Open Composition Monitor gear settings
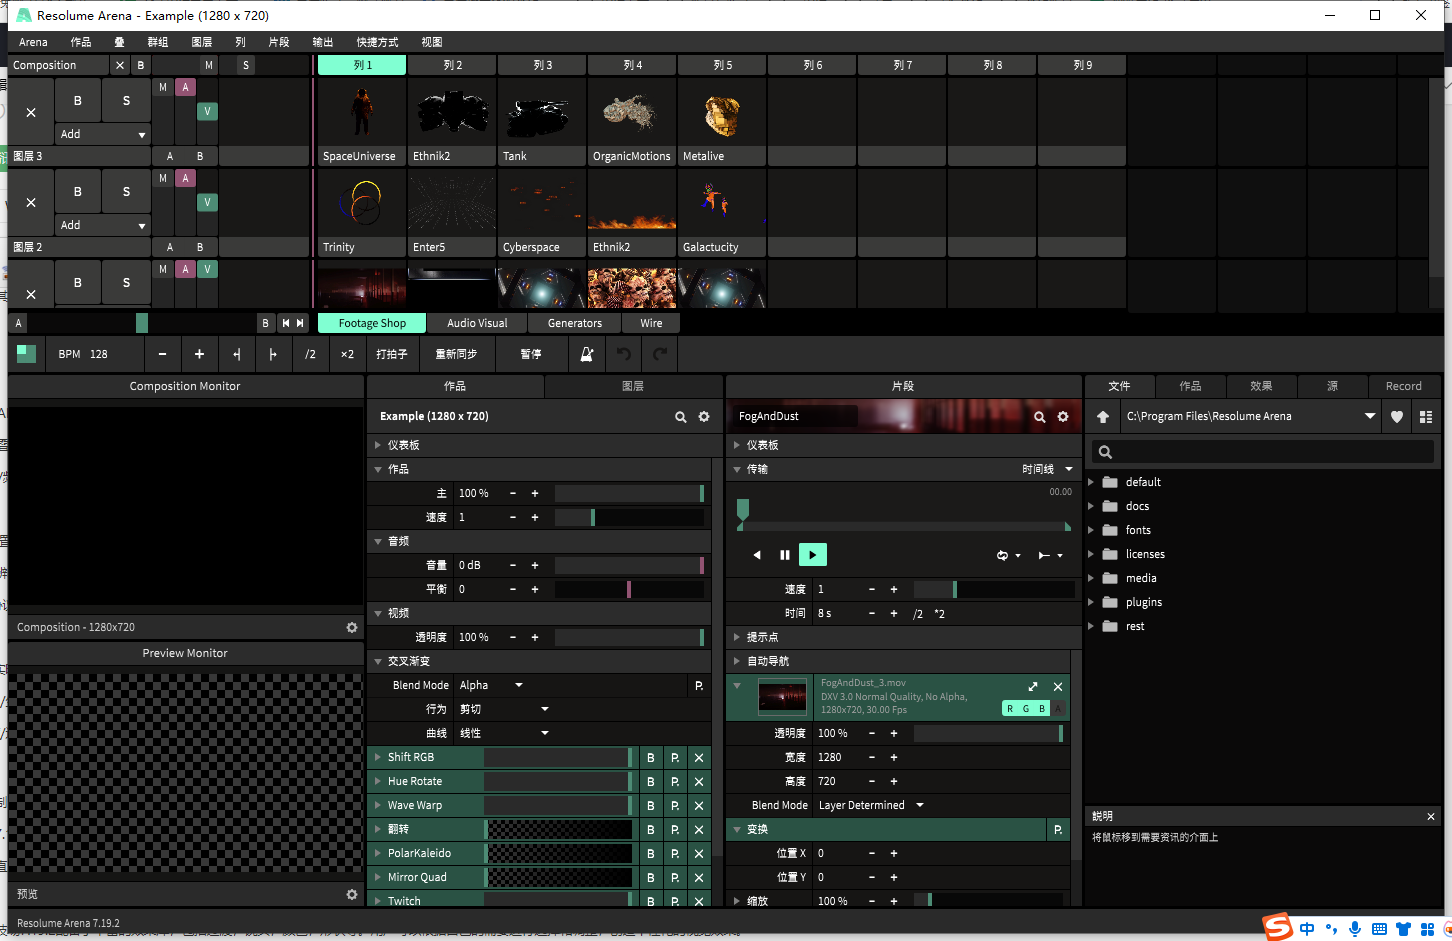 point(352,628)
